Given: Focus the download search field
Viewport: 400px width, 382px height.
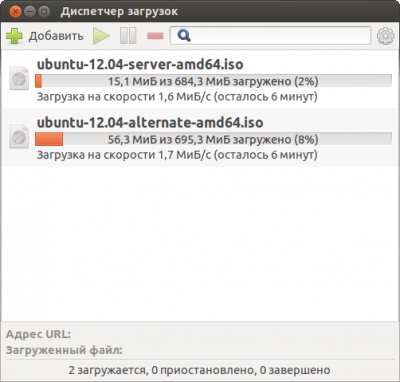Looking at the screenshot, I should point(270,35).
